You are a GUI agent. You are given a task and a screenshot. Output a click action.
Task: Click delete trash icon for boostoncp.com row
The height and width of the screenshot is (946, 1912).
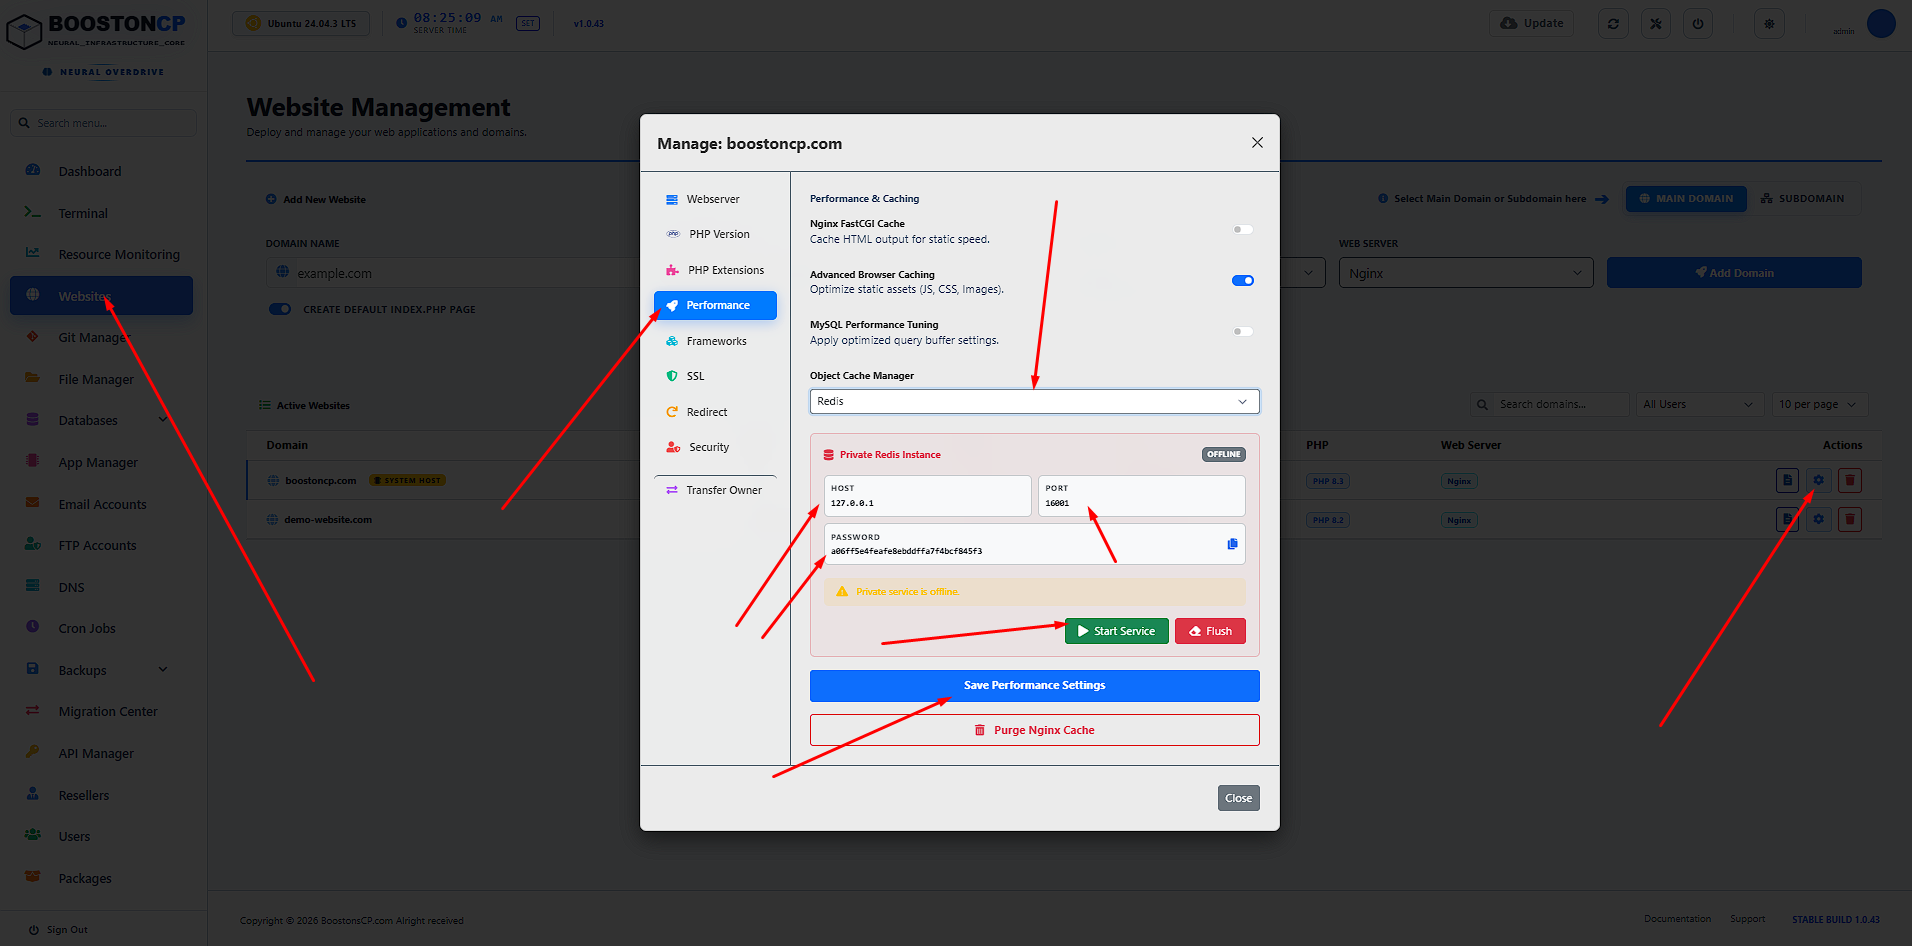coord(1849,480)
